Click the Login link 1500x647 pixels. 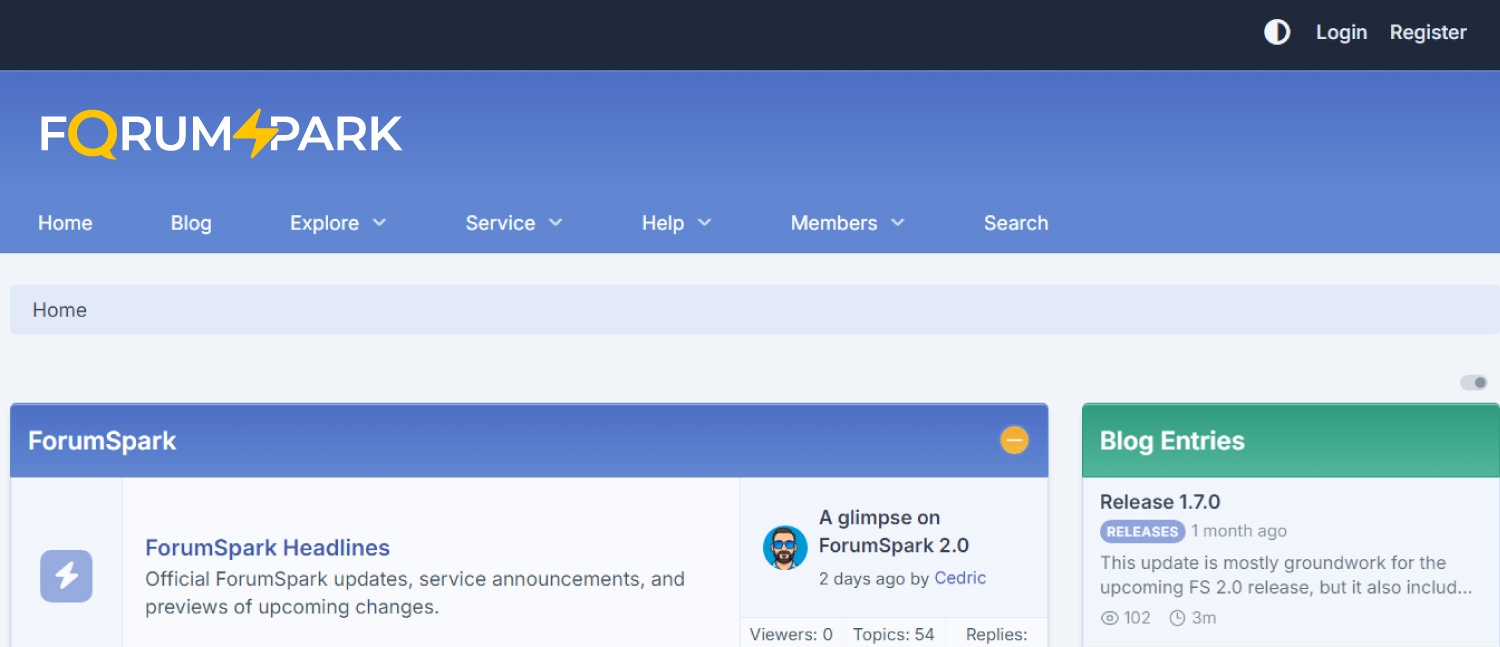[x=1341, y=32]
